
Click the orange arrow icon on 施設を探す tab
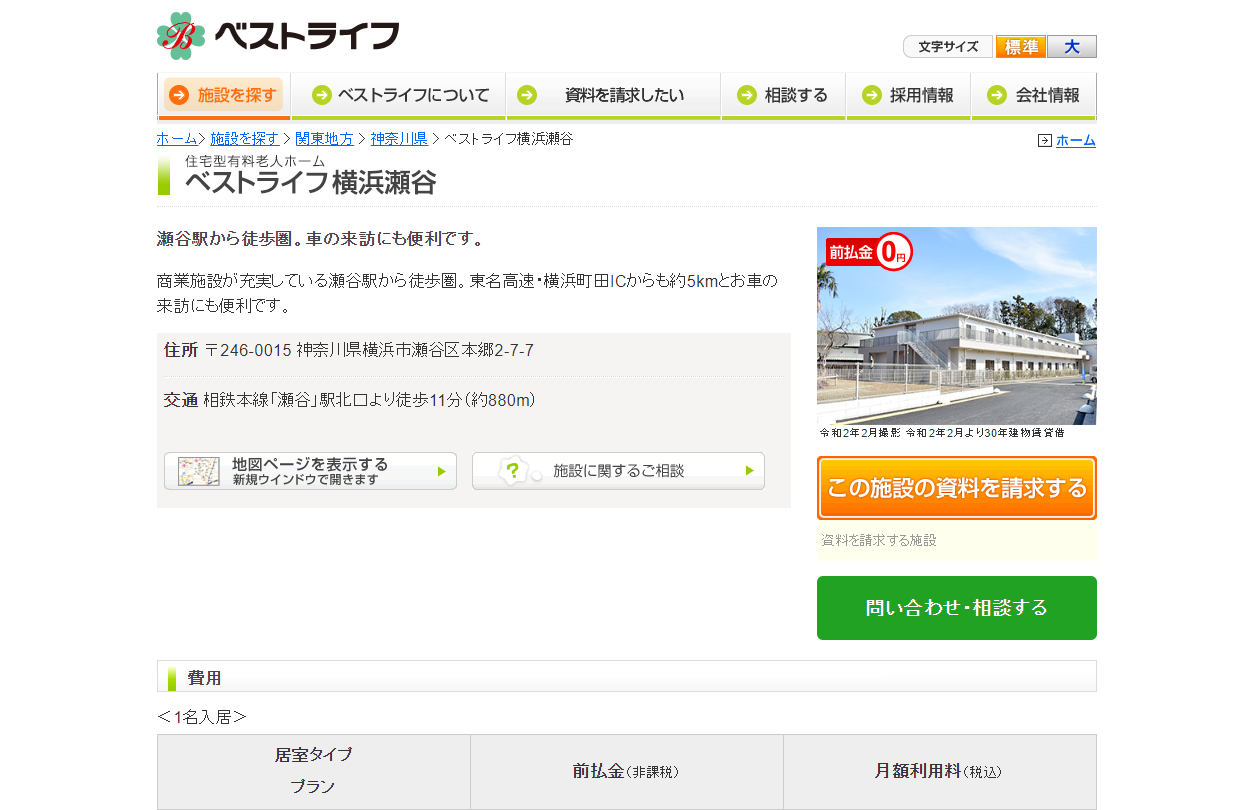[179, 95]
